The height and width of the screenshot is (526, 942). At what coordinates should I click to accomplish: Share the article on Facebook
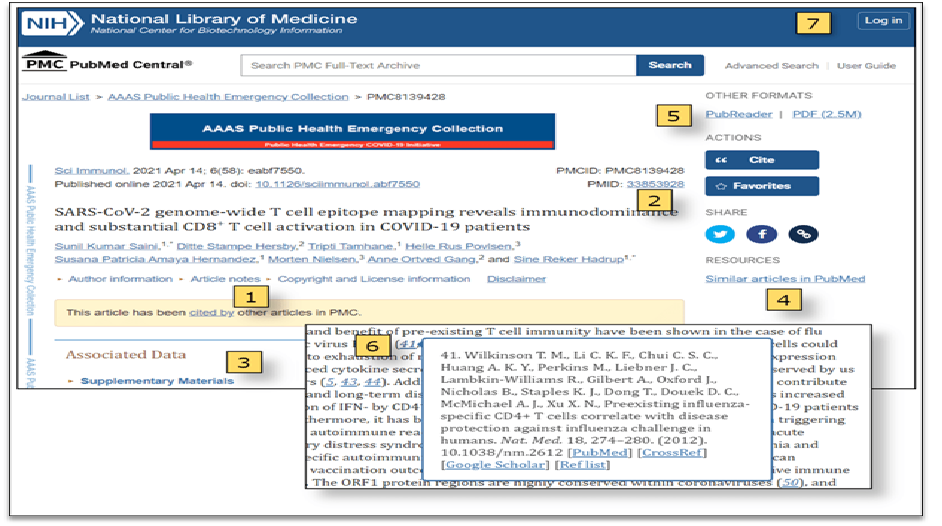(761, 234)
